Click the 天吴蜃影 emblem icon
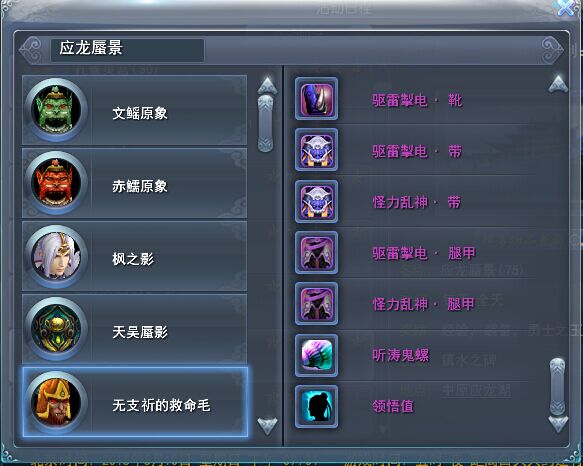The image size is (583, 466). point(56,329)
